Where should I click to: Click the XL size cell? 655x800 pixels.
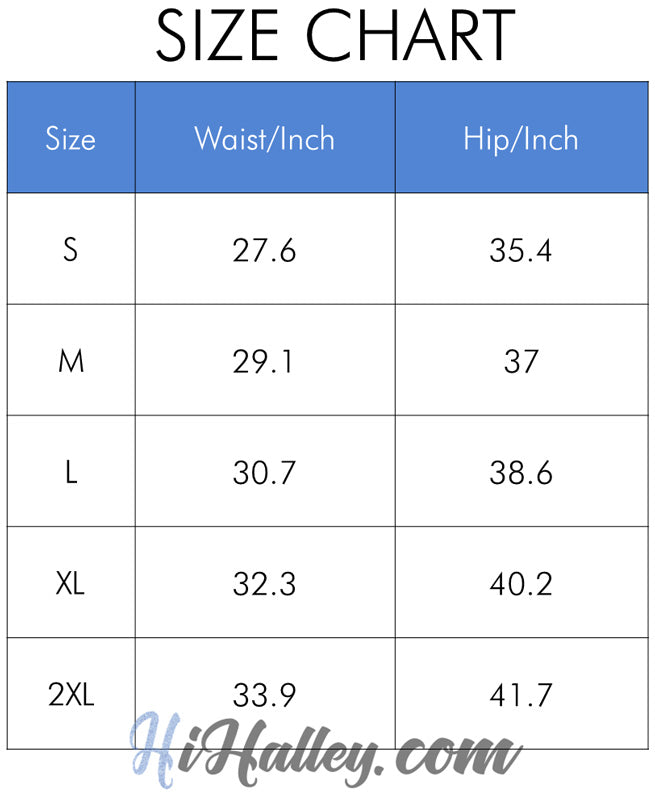tap(71, 583)
